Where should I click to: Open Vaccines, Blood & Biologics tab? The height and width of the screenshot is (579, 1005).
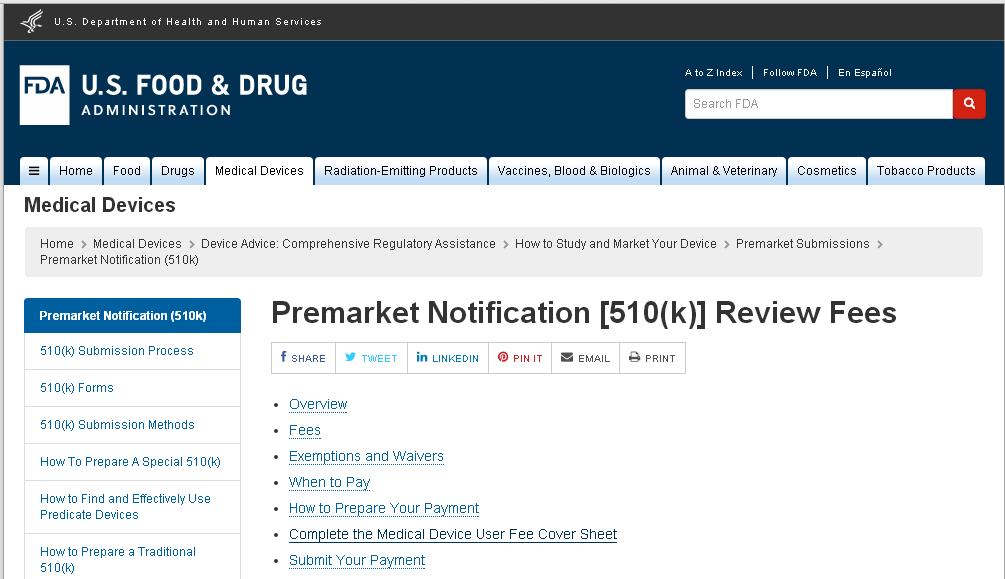click(x=574, y=171)
